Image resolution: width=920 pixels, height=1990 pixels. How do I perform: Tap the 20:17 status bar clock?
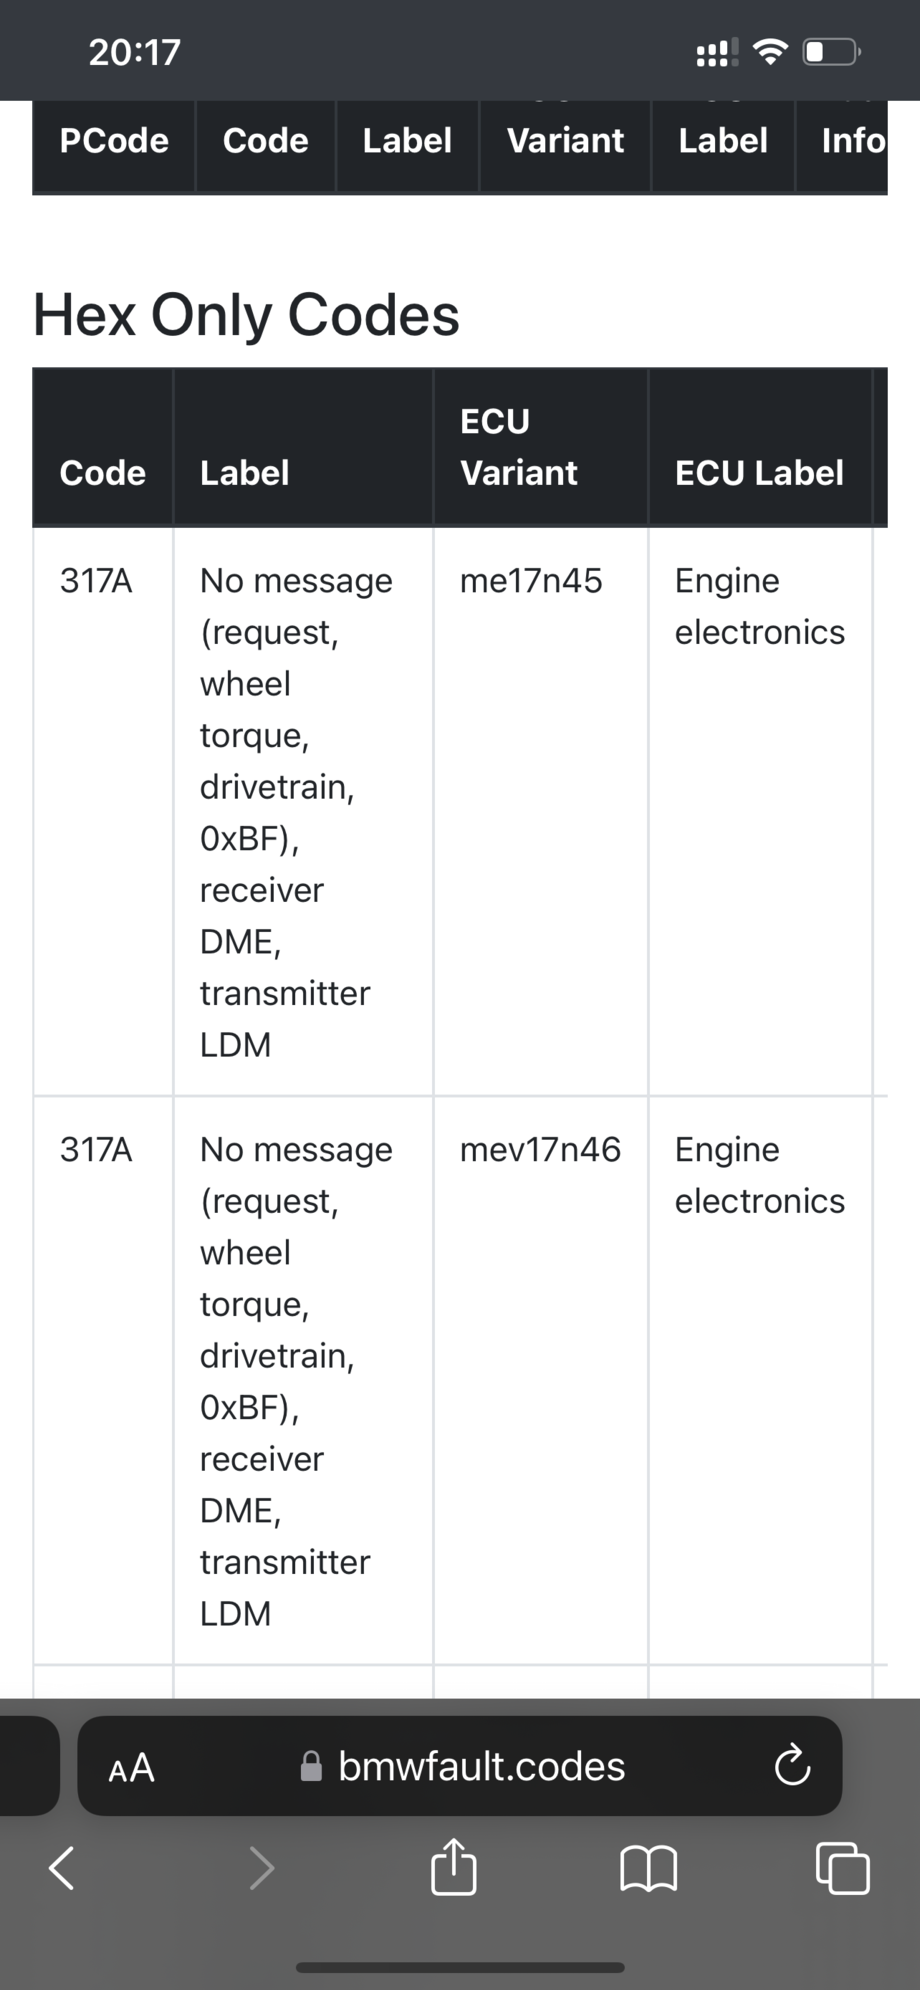click(134, 52)
